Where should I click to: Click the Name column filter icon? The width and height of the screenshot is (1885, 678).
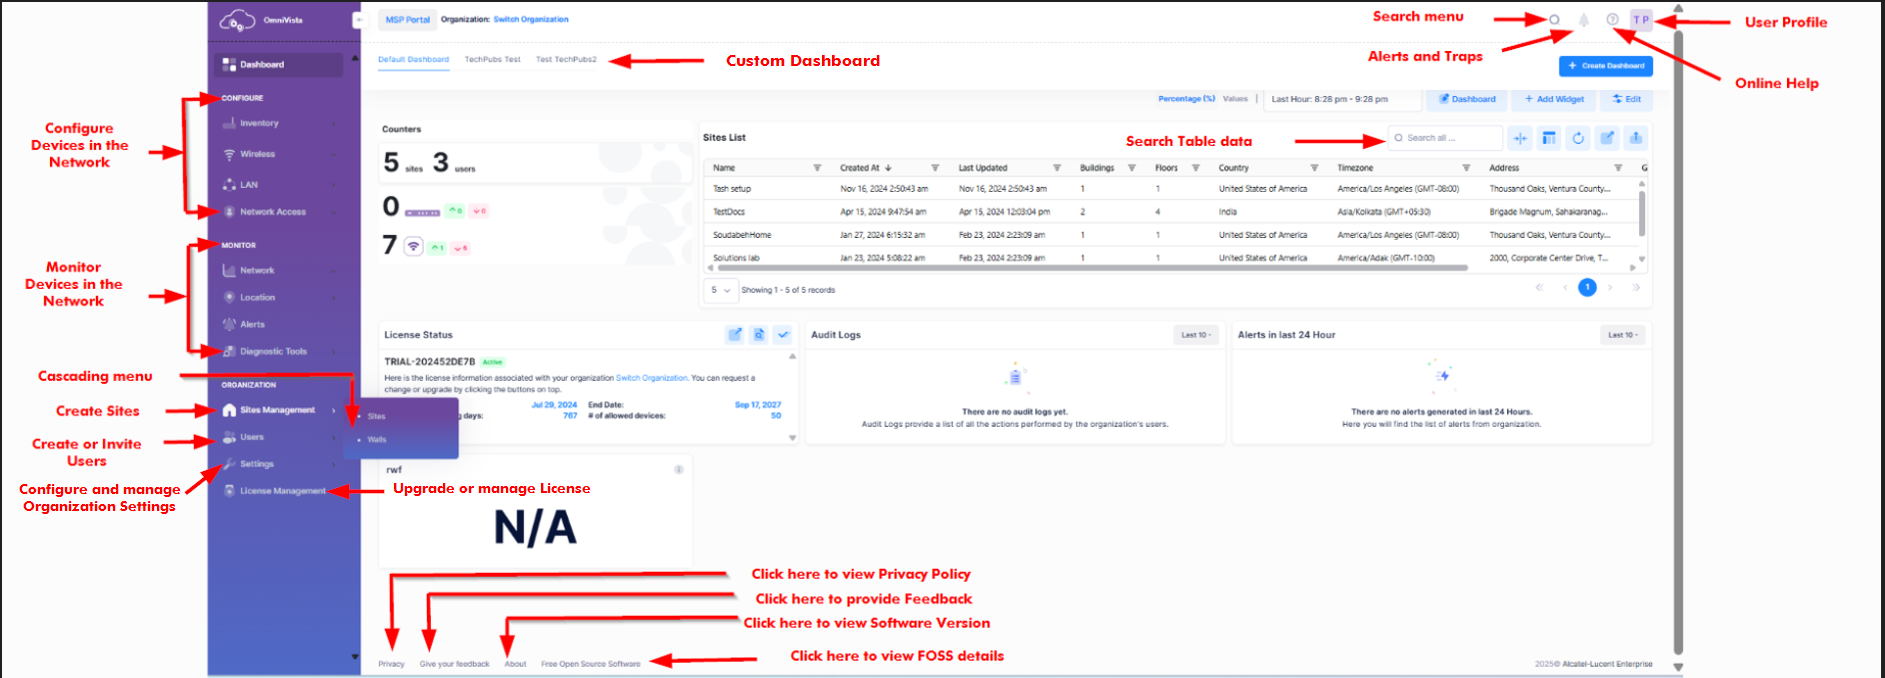817,168
